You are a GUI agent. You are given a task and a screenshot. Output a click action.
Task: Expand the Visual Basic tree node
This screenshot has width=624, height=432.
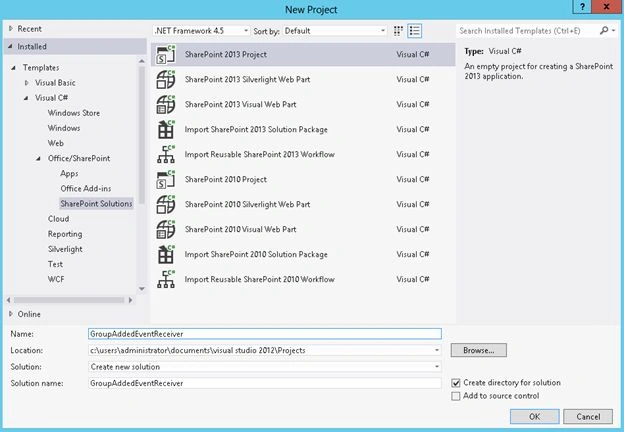pos(27,83)
